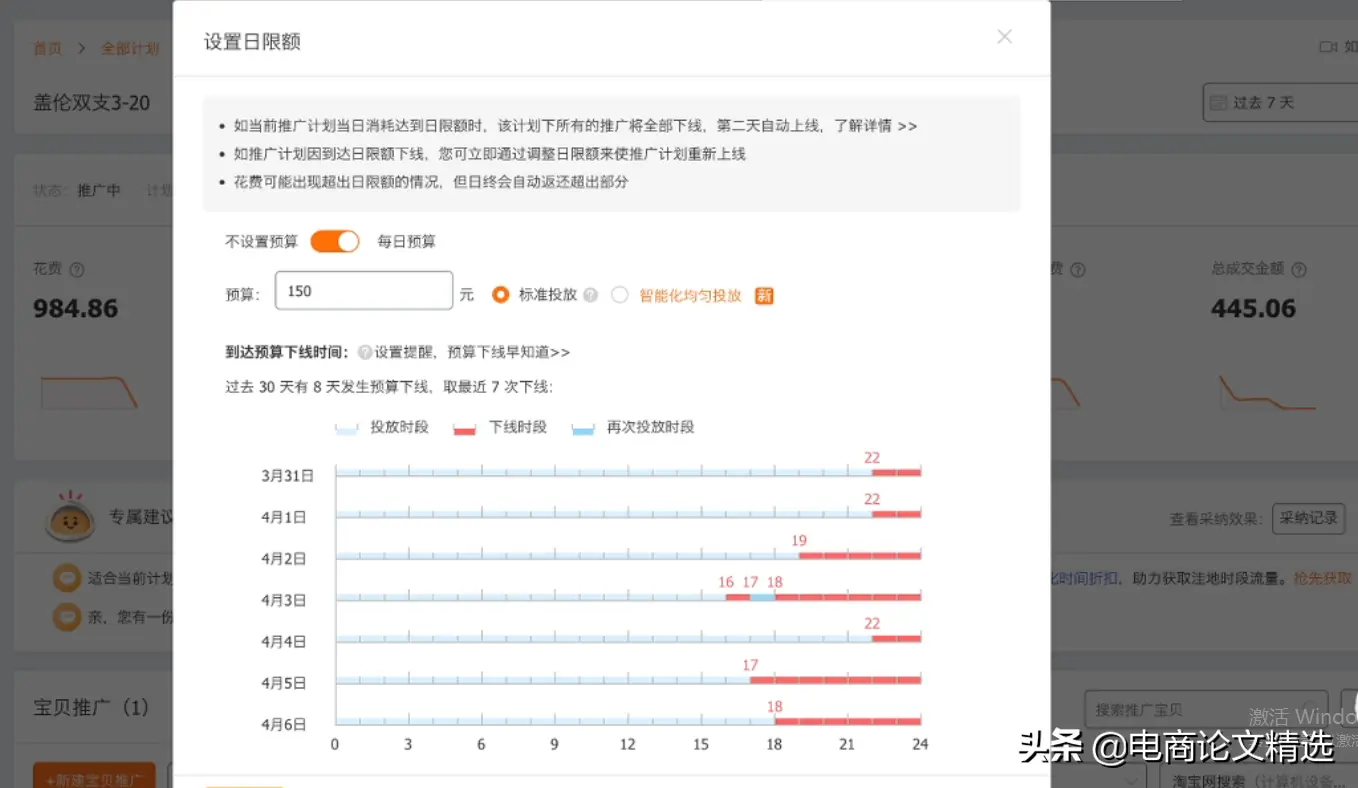Viewport: 1358px width, 788px height.
Task: Click 设置提醒，预算下线早知道>> link
Action: click(472, 352)
